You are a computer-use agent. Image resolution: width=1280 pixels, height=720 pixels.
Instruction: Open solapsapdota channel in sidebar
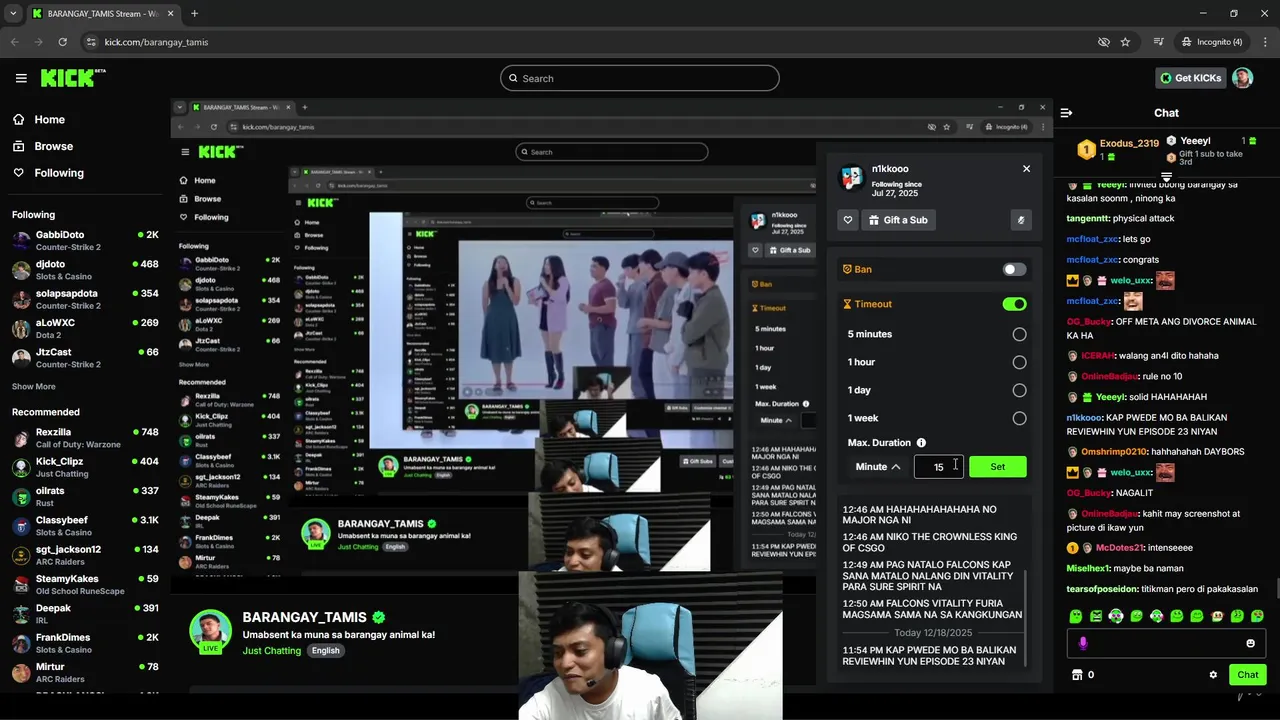click(85, 299)
